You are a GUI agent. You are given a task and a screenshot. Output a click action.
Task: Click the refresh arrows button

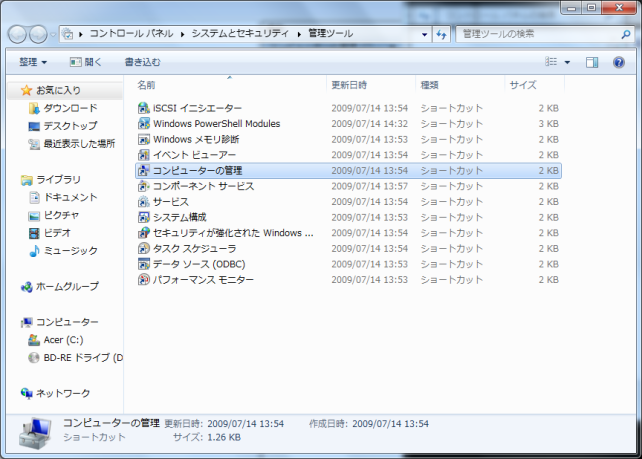[x=441, y=34]
